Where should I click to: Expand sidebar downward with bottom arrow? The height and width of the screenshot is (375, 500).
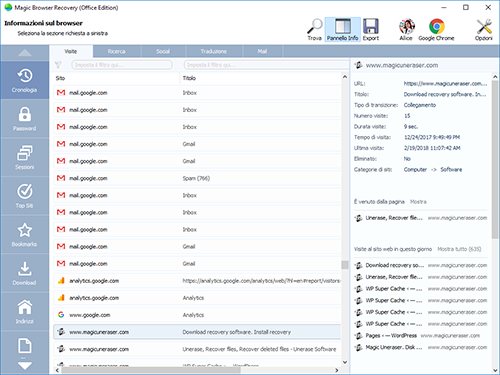click(x=25, y=366)
